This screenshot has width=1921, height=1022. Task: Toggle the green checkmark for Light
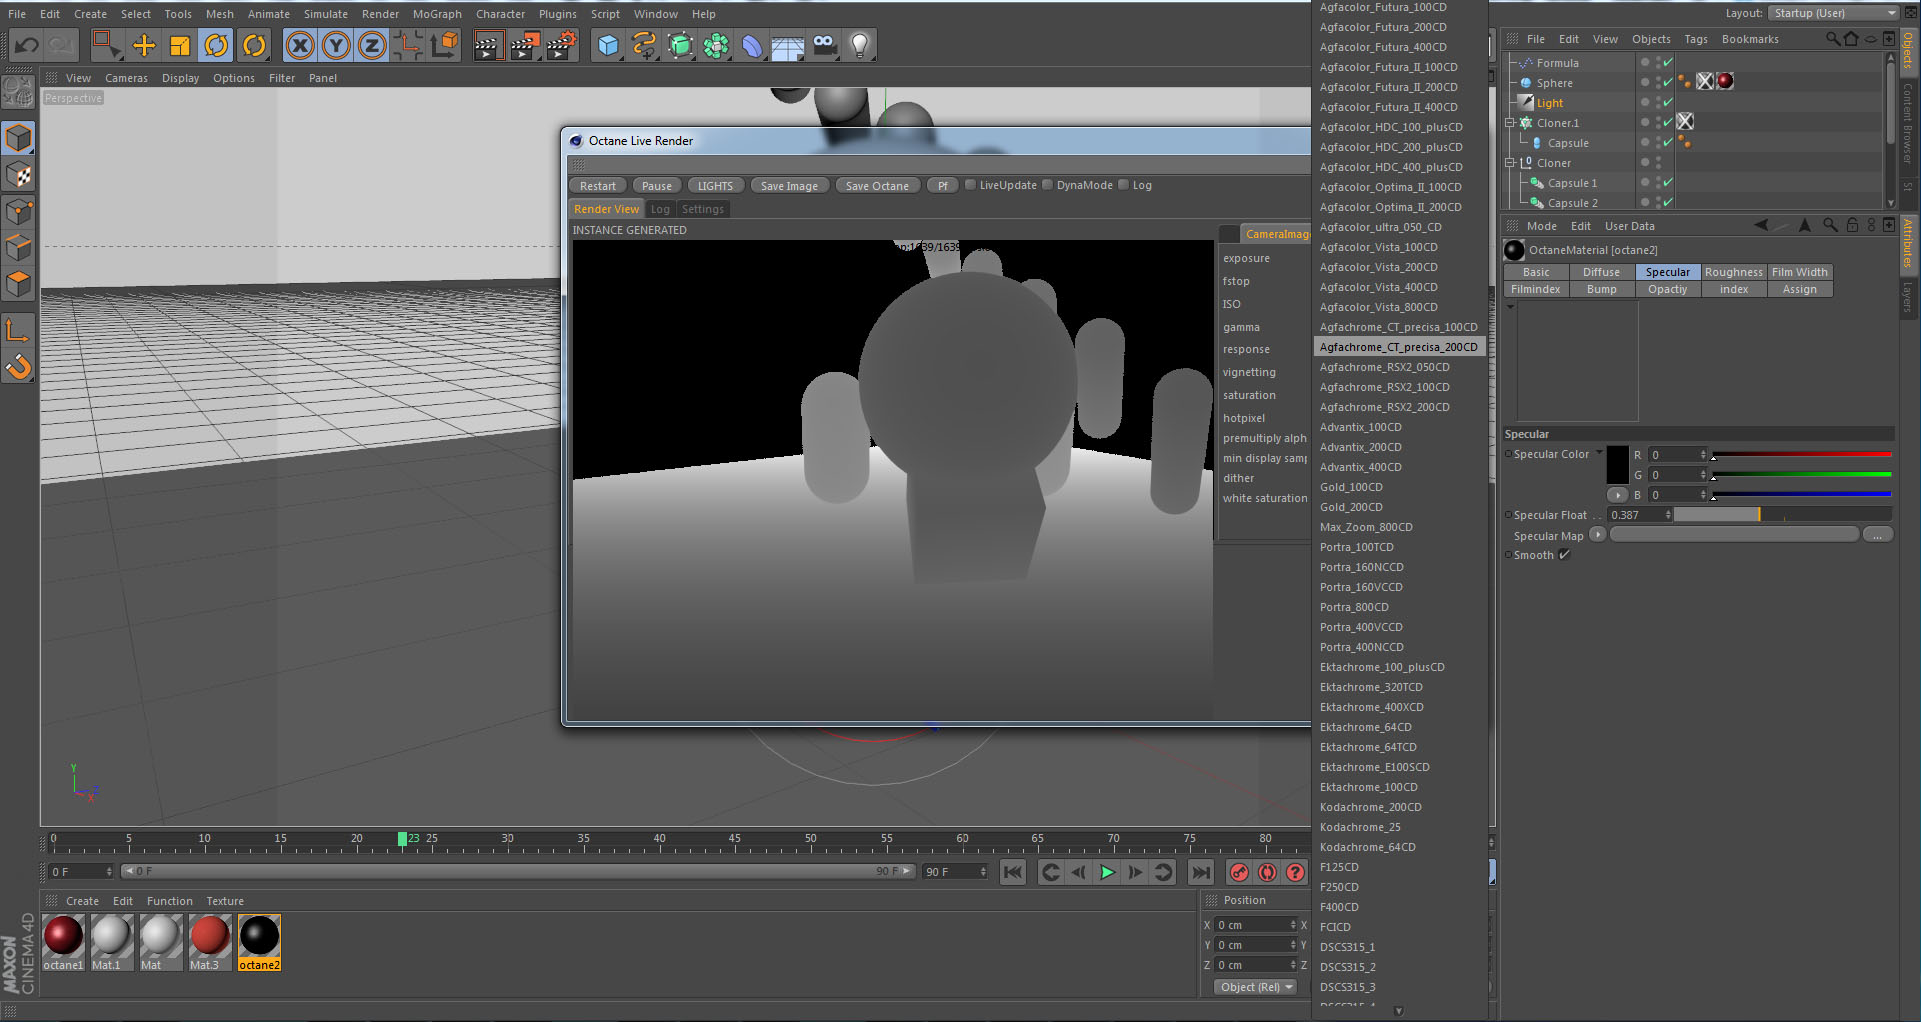1668,103
